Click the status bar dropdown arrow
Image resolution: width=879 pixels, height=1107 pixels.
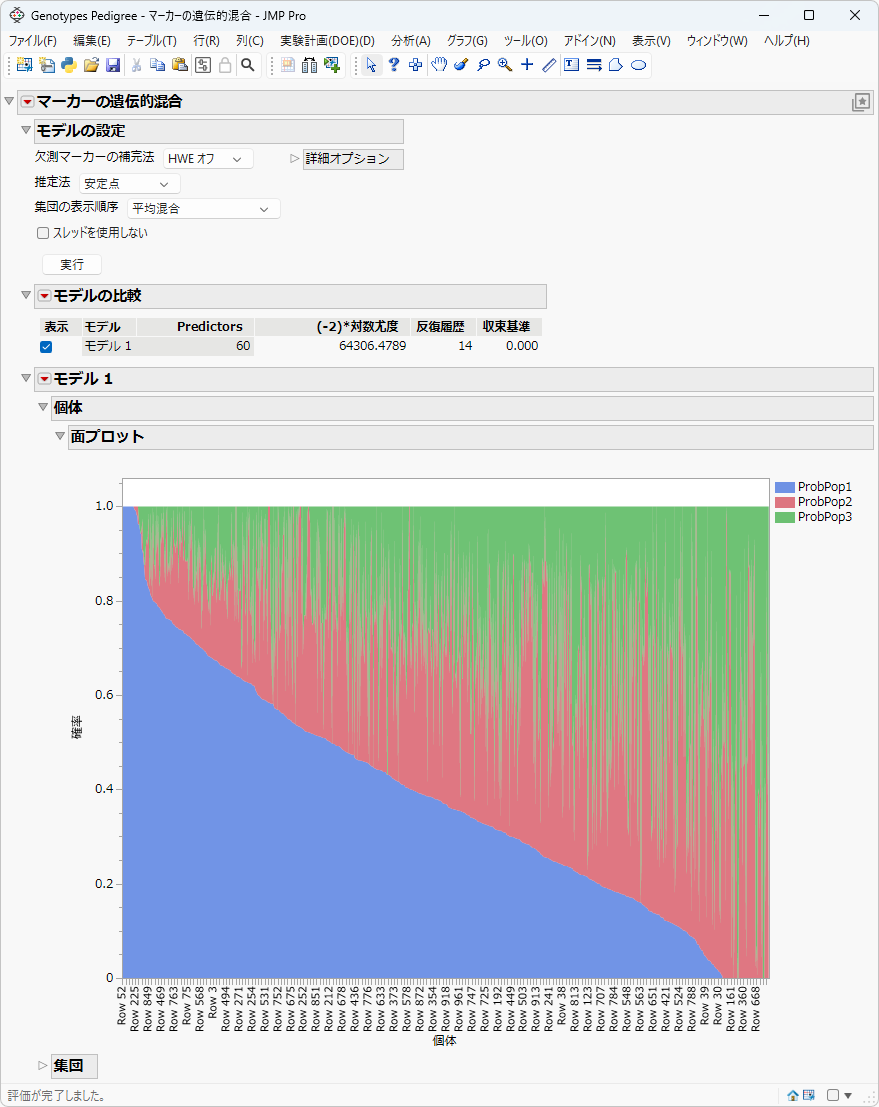tap(848, 1096)
